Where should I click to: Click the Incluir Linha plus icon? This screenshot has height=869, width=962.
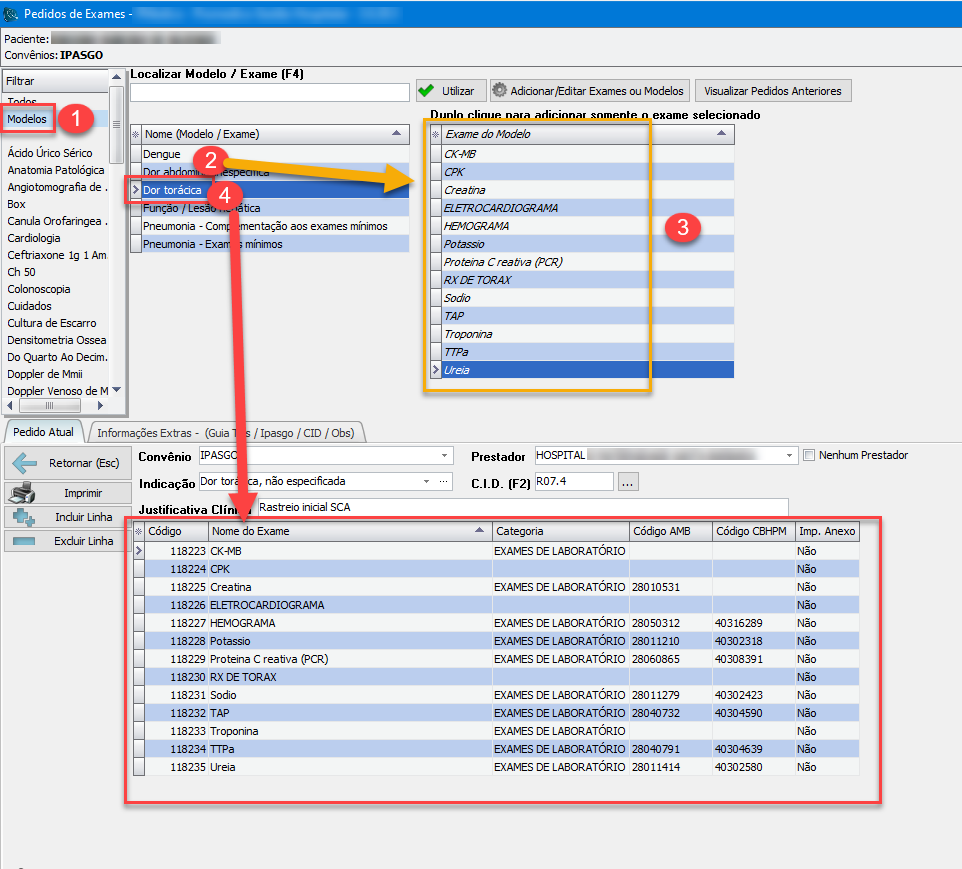24,517
